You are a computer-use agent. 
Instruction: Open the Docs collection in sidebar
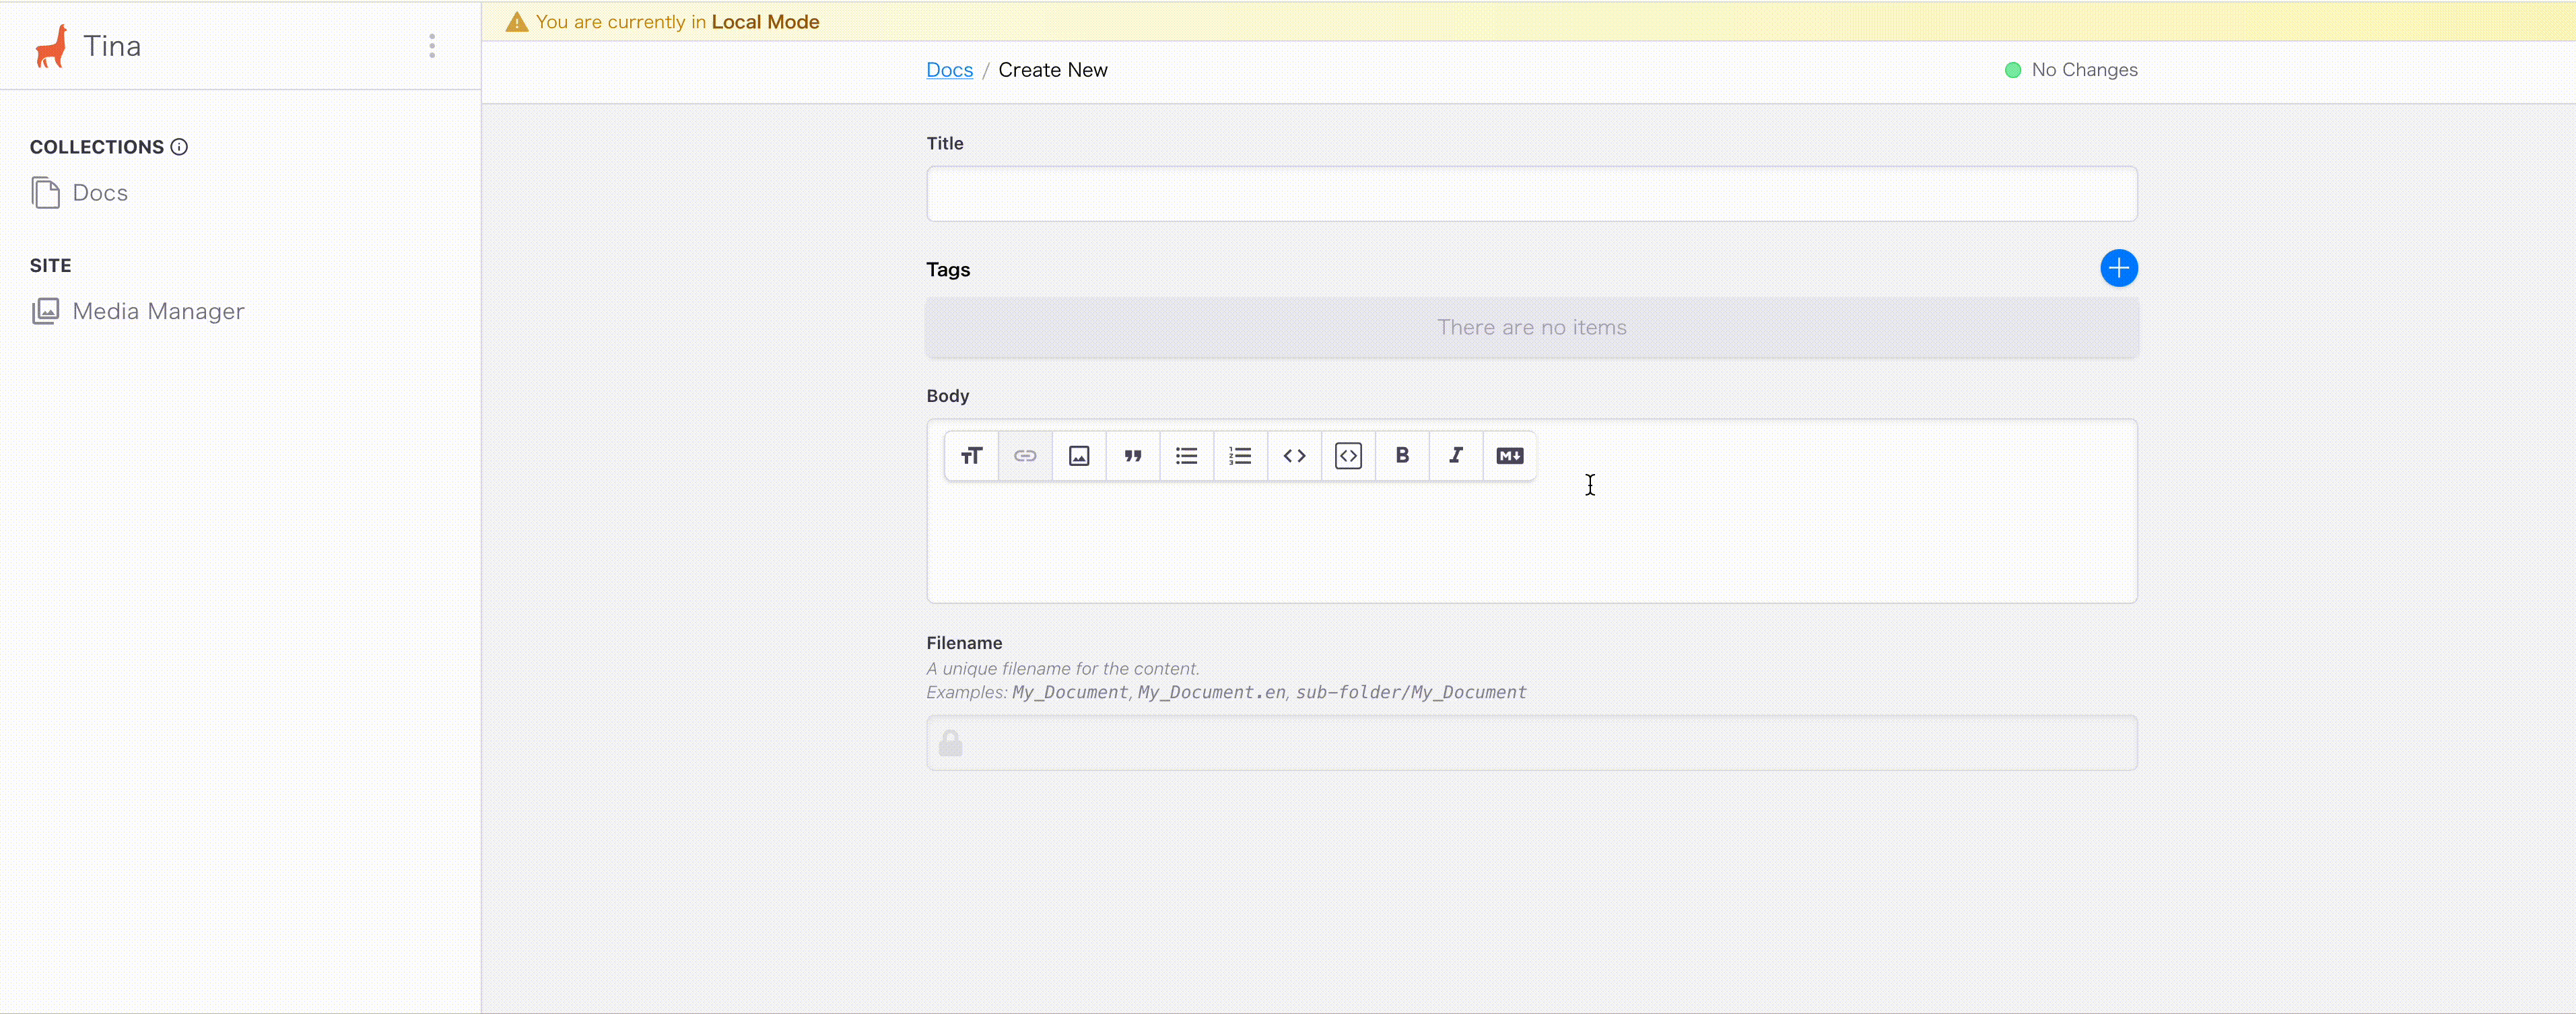99,193
